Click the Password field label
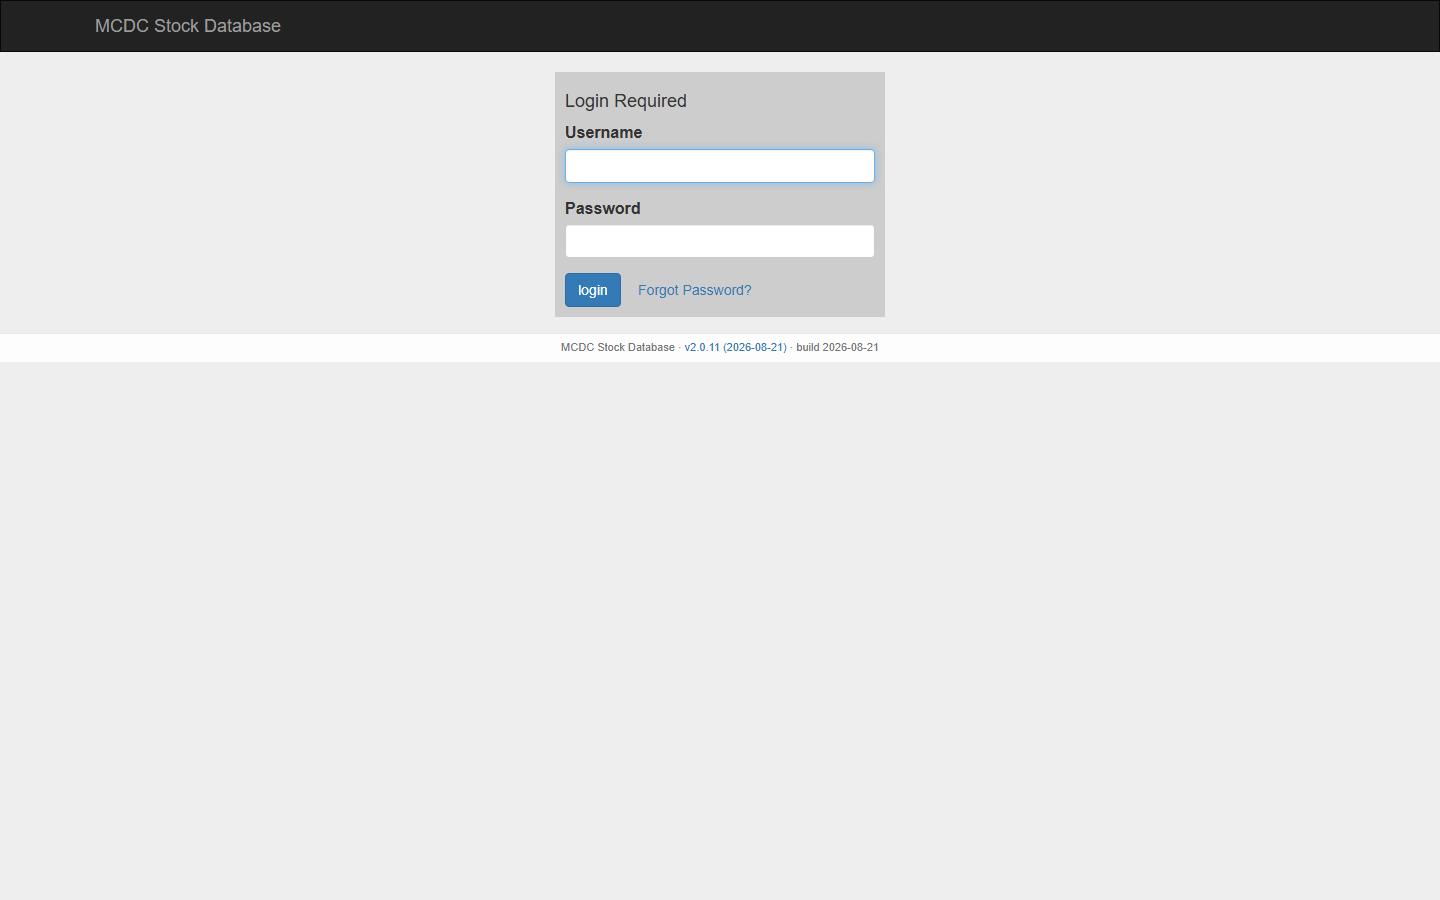 [x=603, y=208]
